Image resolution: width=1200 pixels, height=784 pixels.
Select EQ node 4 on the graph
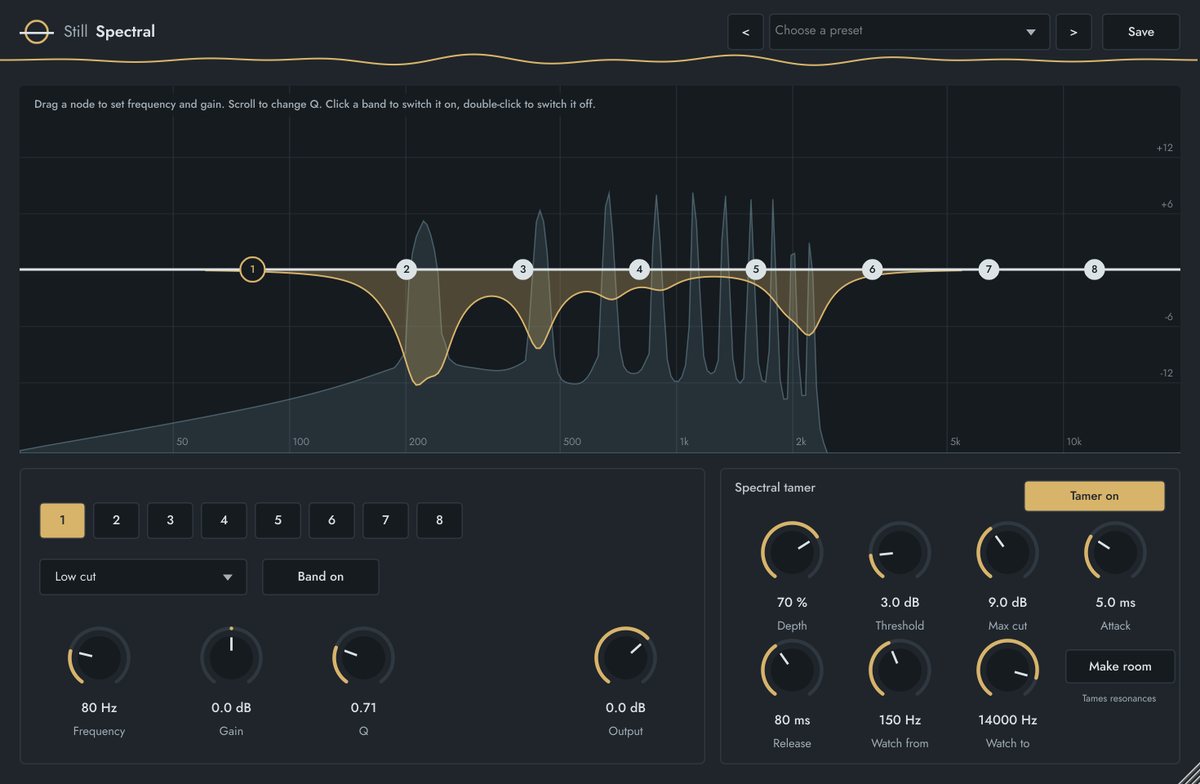pyautogui.click(x=640, y=269)
